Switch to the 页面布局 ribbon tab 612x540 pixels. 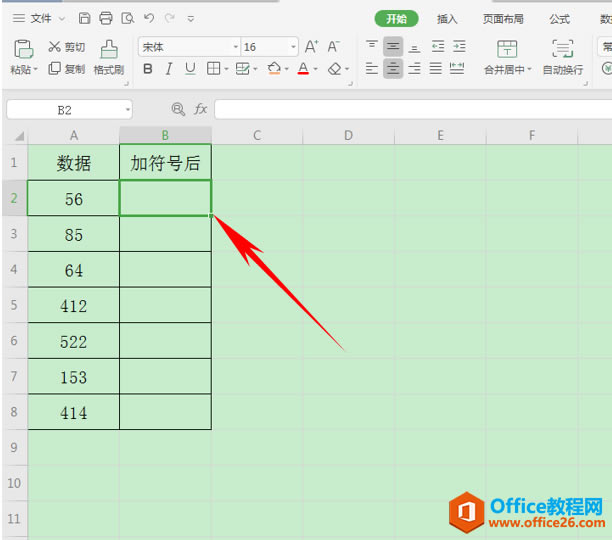coord(503,19)
